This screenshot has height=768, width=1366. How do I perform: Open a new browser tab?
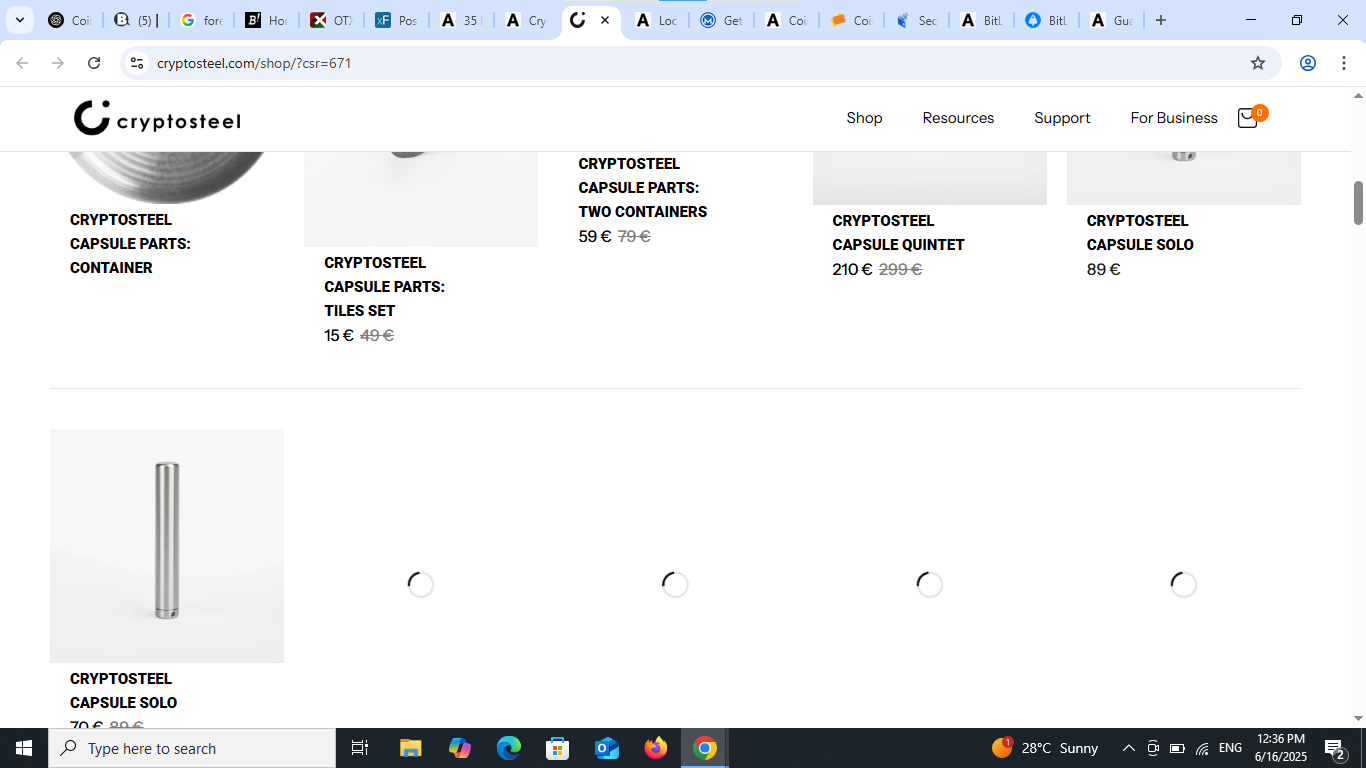[x=1160, y=20]
